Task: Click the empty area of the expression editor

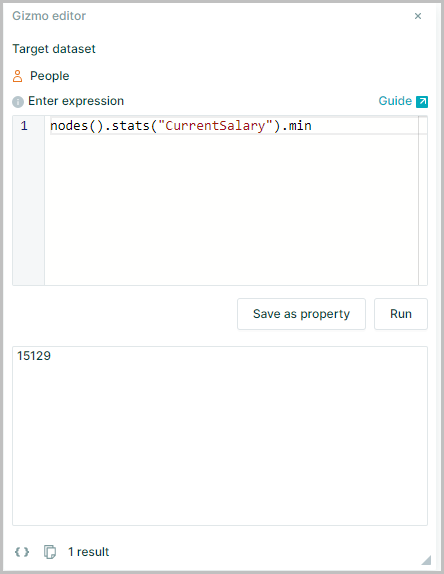Action: pos(231,209)
